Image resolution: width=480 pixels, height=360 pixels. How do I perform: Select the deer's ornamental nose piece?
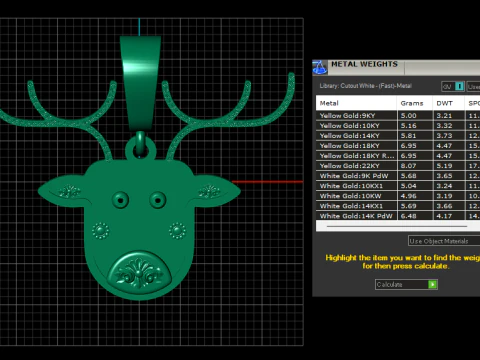[139, 272]
